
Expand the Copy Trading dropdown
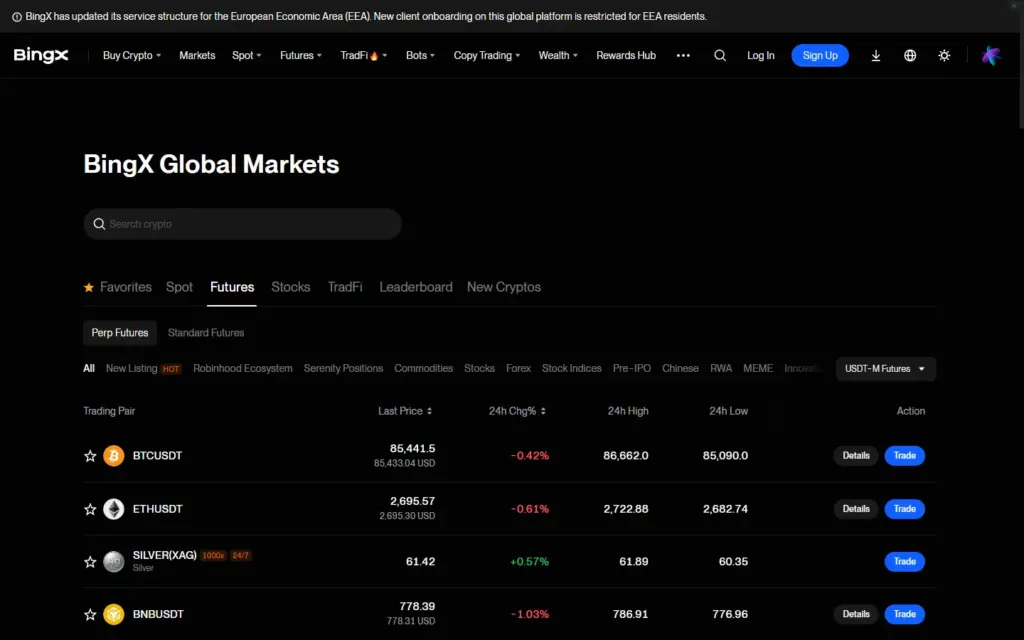[x=487, y=56]
